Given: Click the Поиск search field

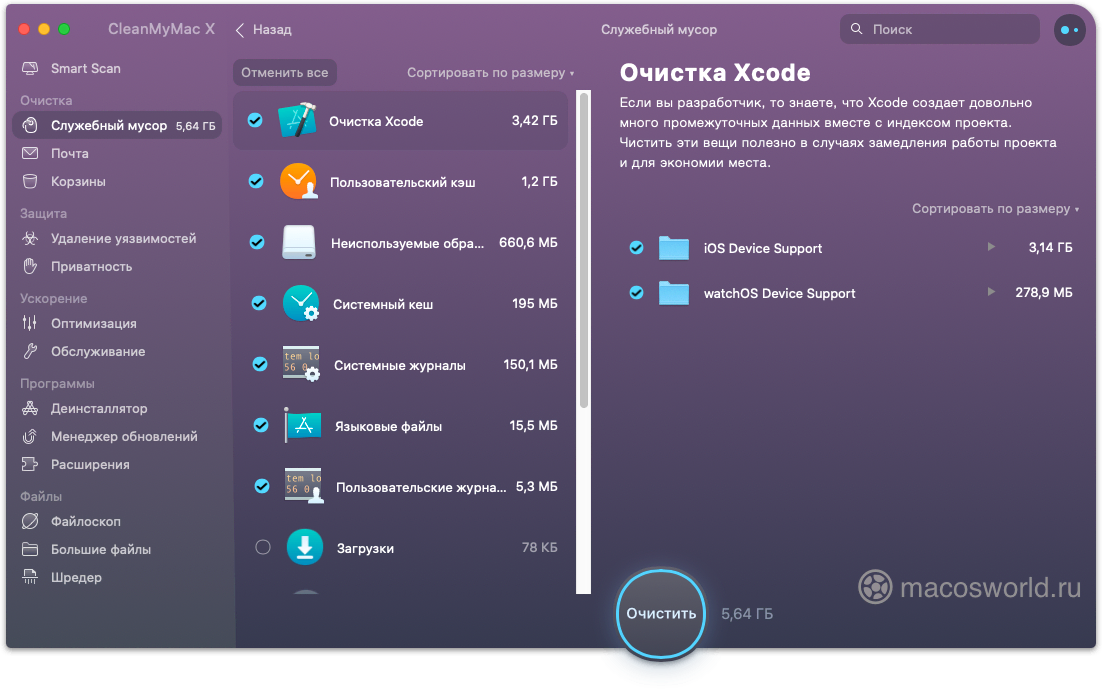Looking at the screenshot, I should pyautogui.click(x=940, y=30).
